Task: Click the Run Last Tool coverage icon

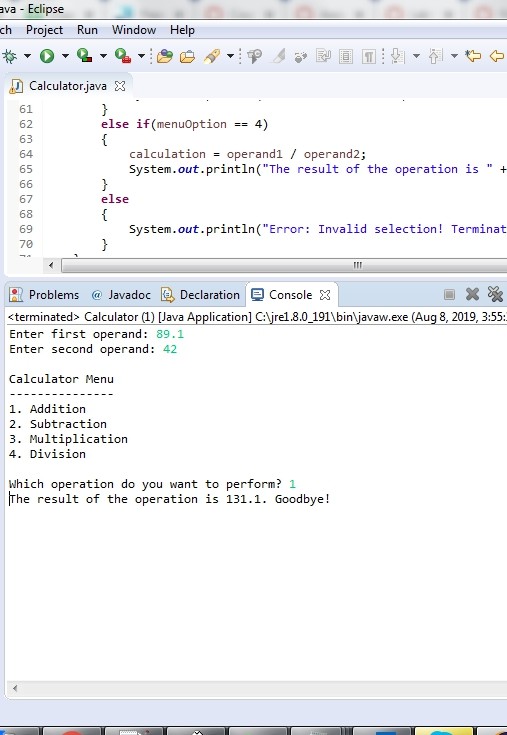Action: pyautogui.click(x=84, y=55)
